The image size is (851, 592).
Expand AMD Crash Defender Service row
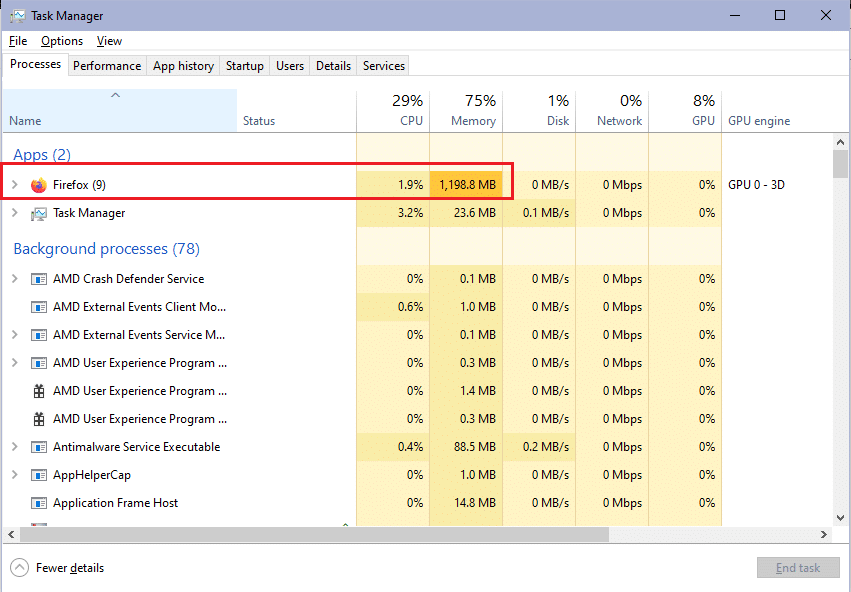15,279
